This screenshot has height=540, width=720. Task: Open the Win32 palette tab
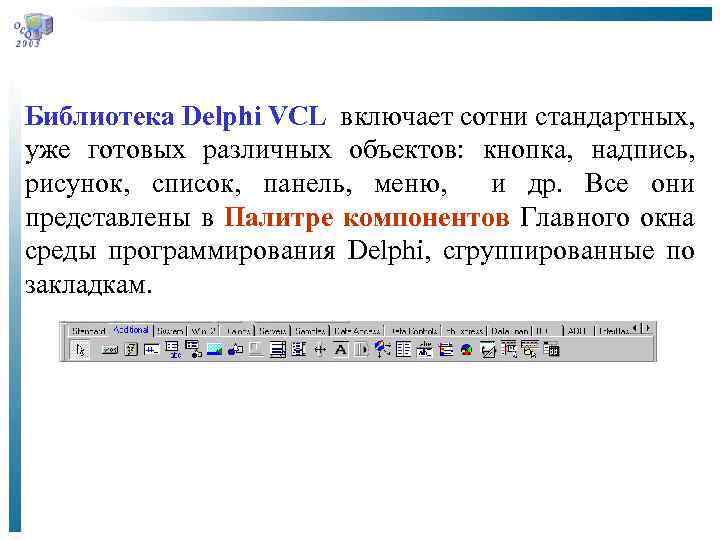tap(203, 331)
